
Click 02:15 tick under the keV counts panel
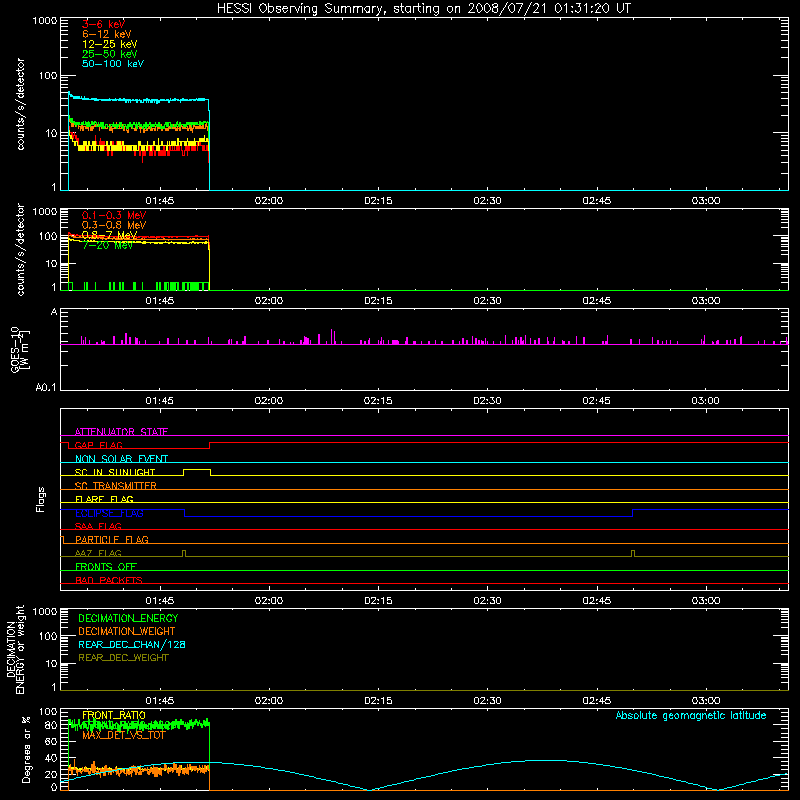pos(378,201)
